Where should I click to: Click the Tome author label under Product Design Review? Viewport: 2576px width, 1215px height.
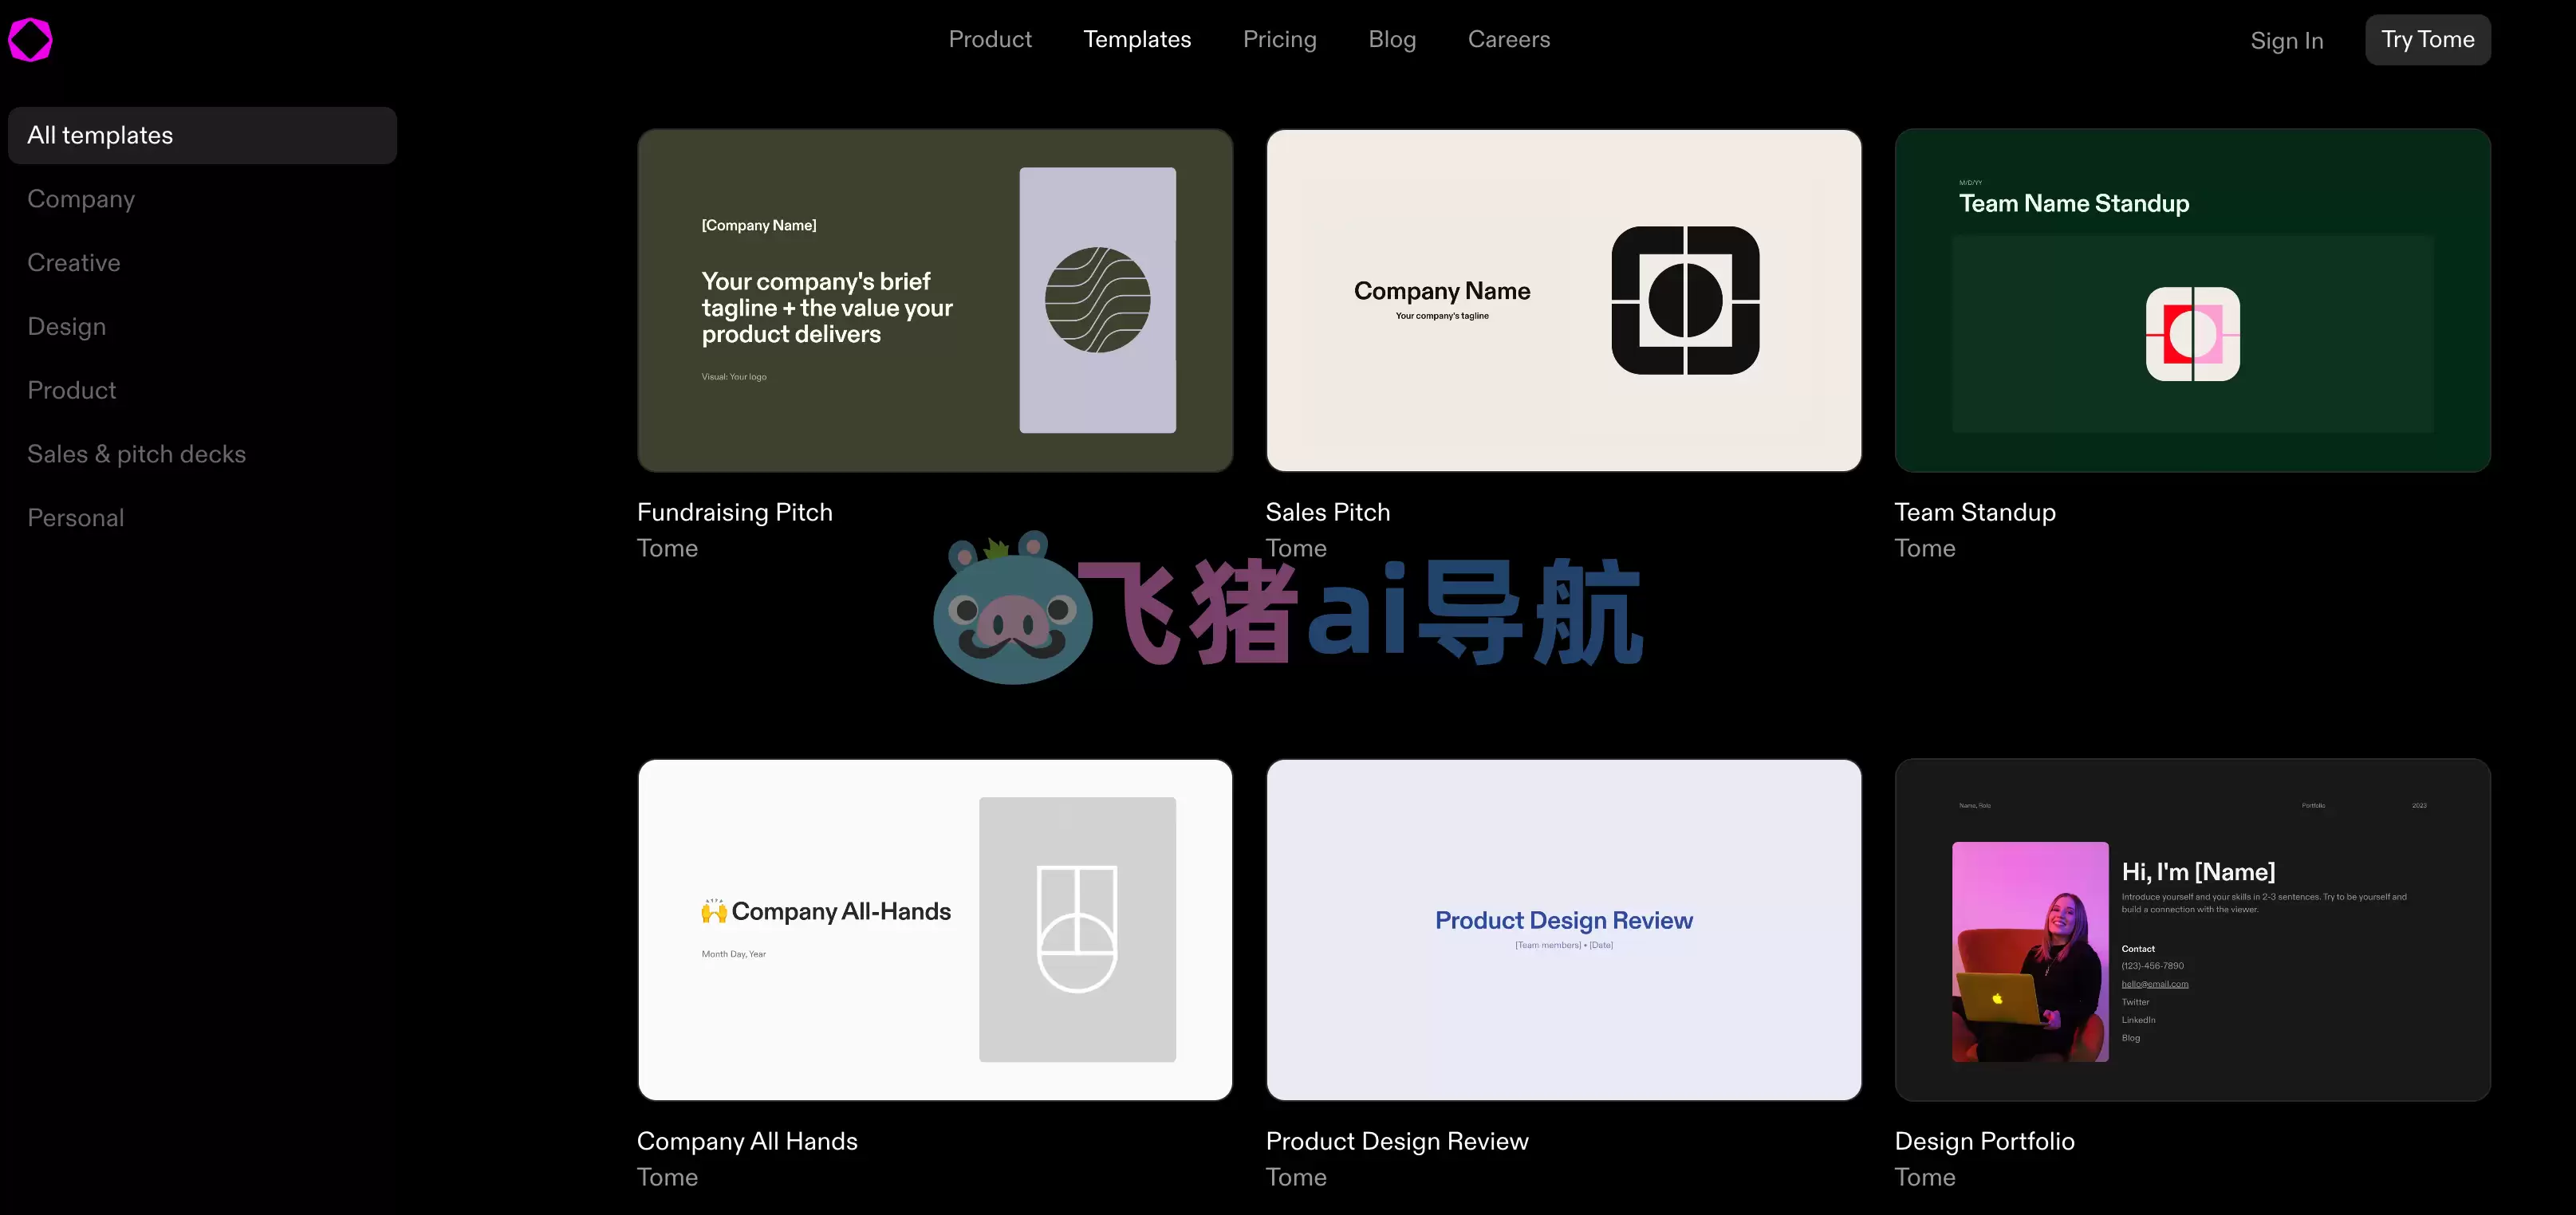coord(1295,1177)
